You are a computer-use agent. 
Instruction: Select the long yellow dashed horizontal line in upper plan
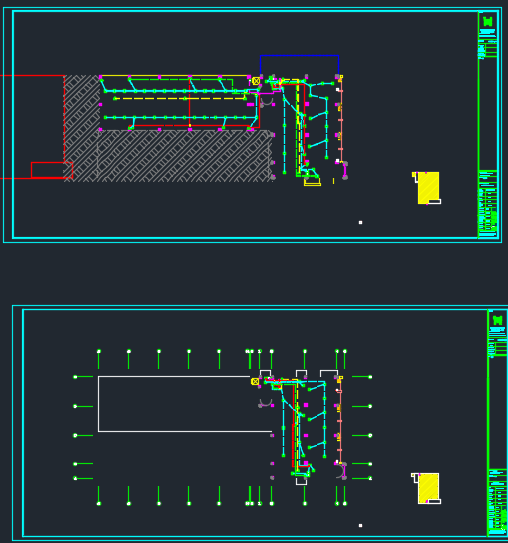pos(180,99)
